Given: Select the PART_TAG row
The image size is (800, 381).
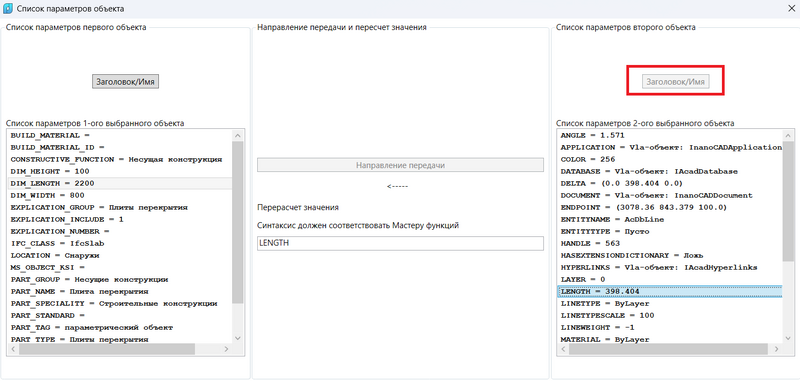Looking at the screenshot, I should (119, 327).
